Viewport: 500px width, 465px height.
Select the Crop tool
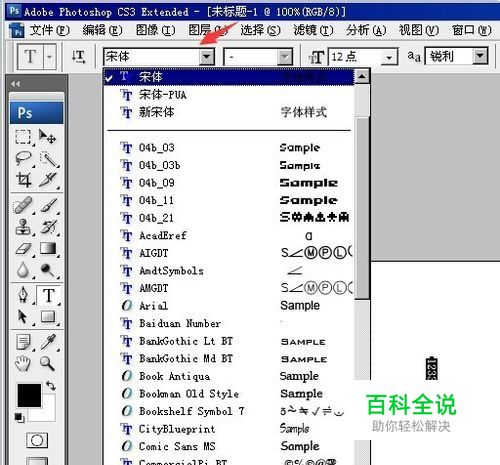click(x=24, y=180)
